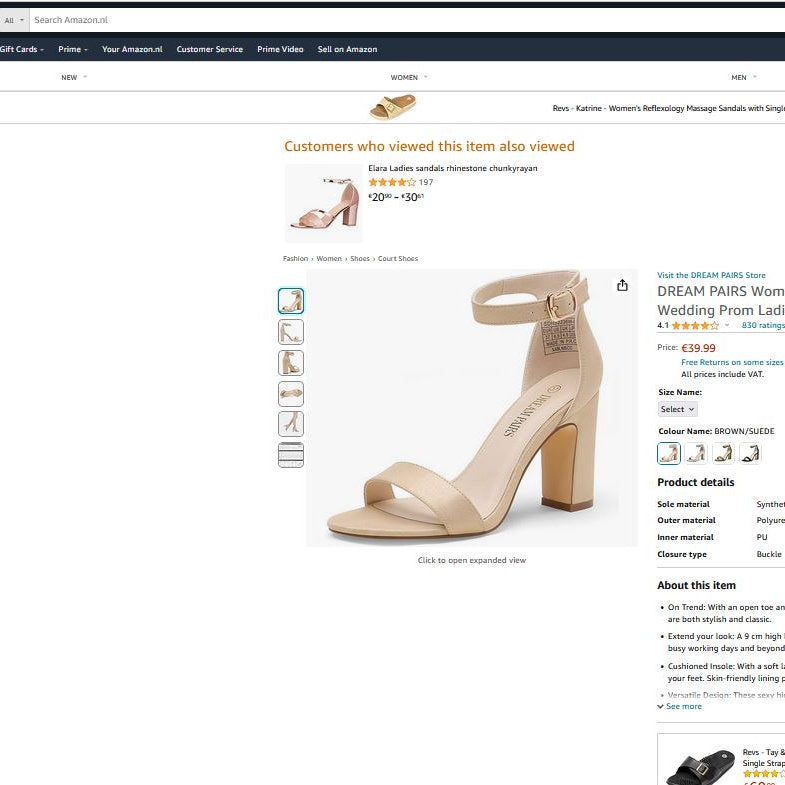Open the Prime navigation menu

pos(73,49)
